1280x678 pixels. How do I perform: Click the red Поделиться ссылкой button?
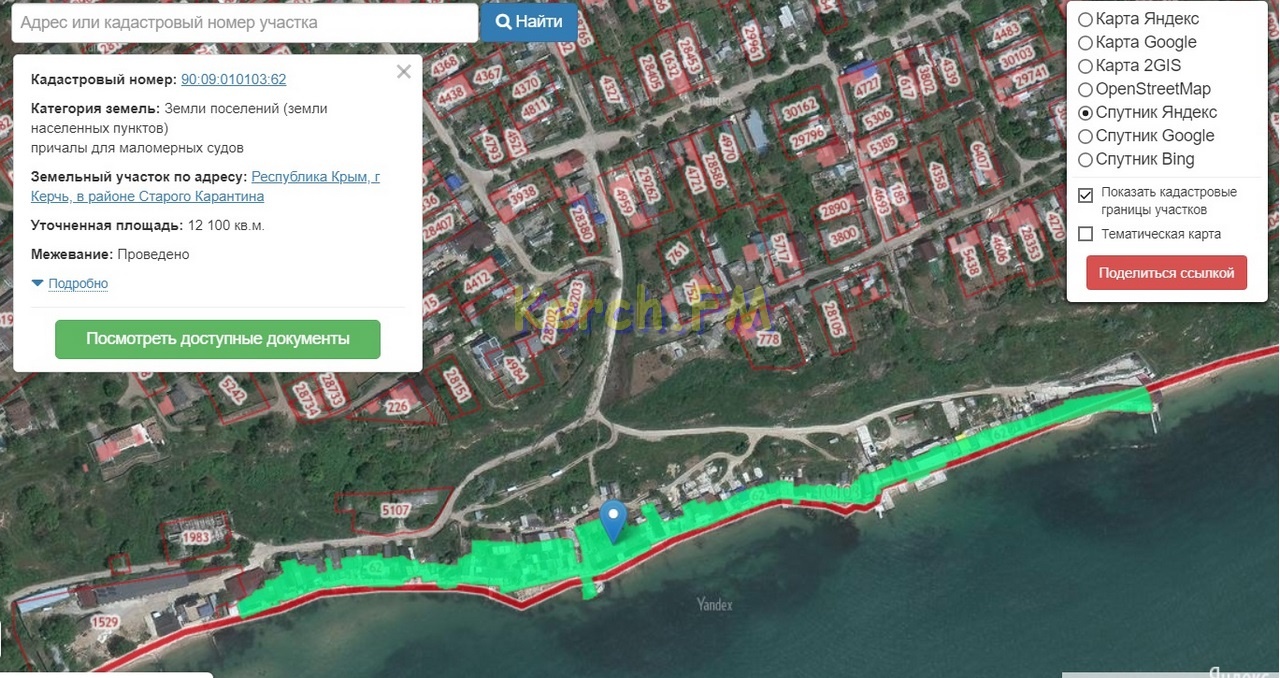[x=1166, y=273]
